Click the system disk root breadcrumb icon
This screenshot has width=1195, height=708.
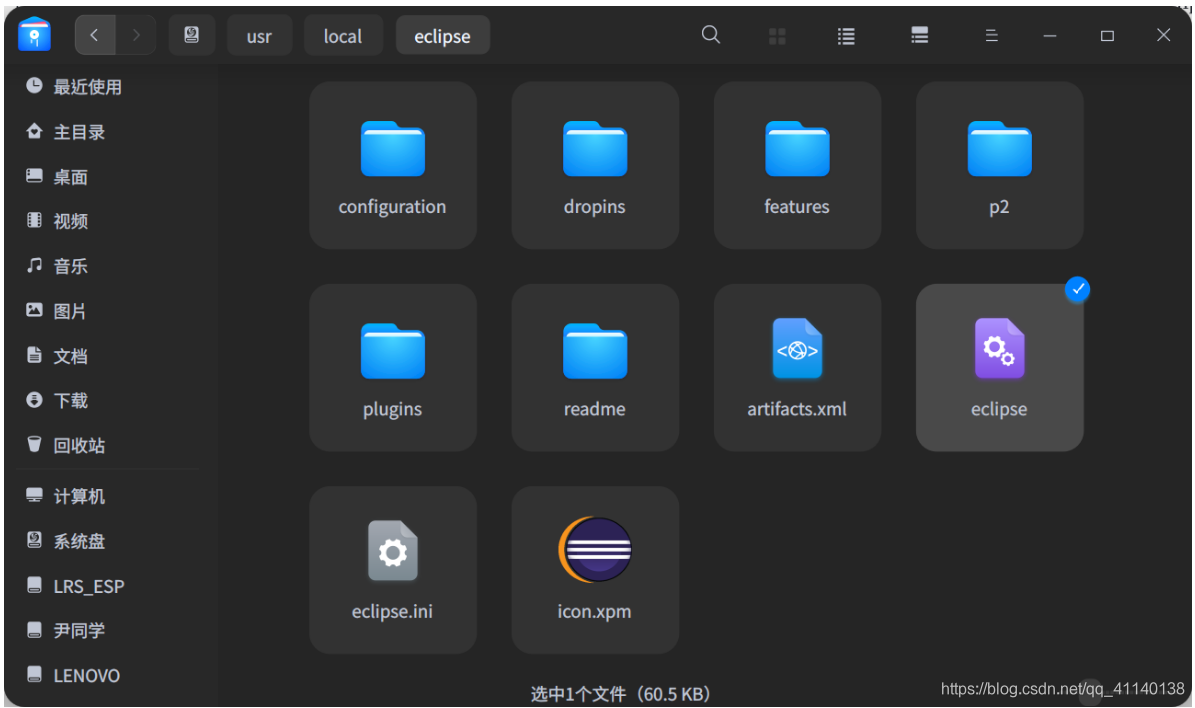tap(191, 35)
